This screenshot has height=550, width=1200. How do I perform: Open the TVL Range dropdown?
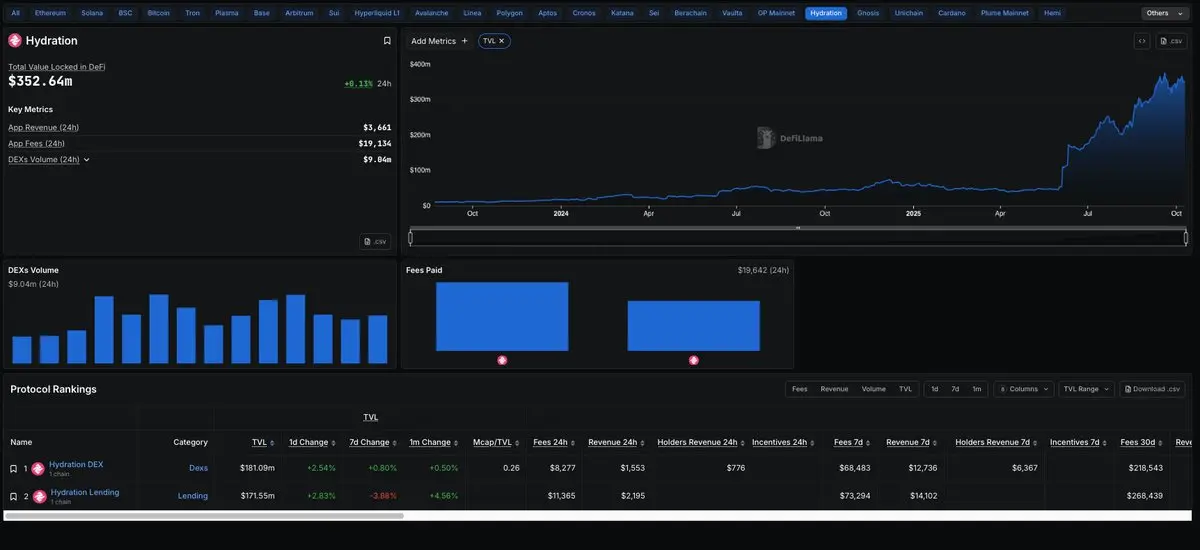tap(1086, 389)
